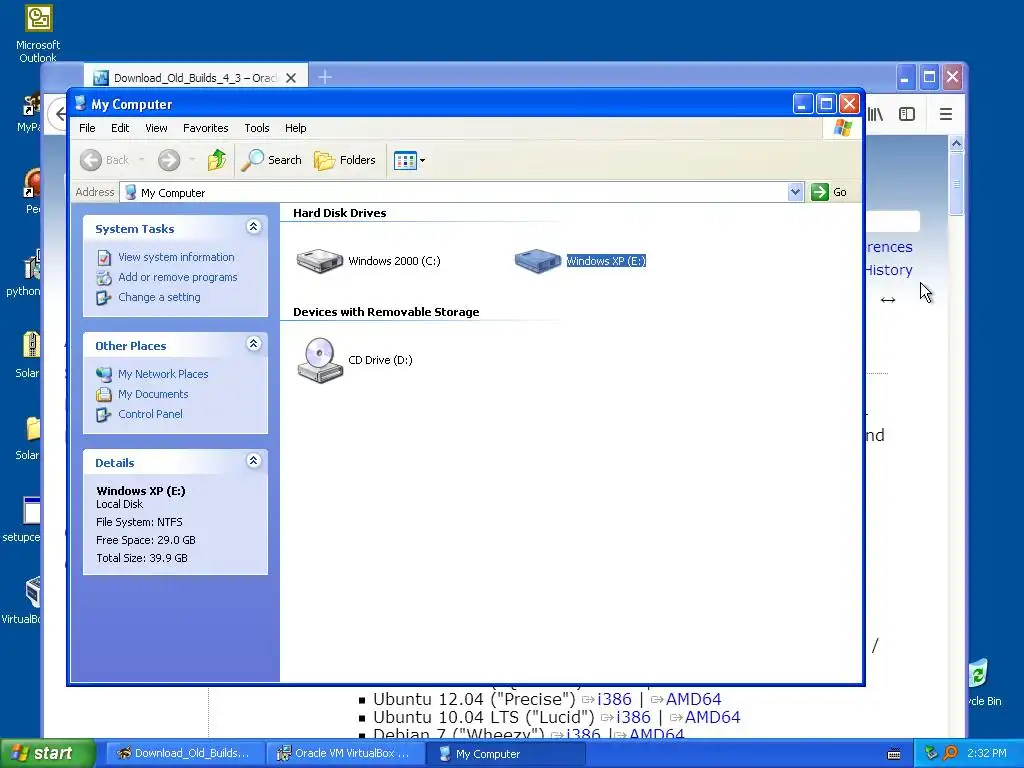Screen dimensions: 1024x768
Task: Click the My Documents folder icon
Action: pyautogui.click(x=104, y=394)
